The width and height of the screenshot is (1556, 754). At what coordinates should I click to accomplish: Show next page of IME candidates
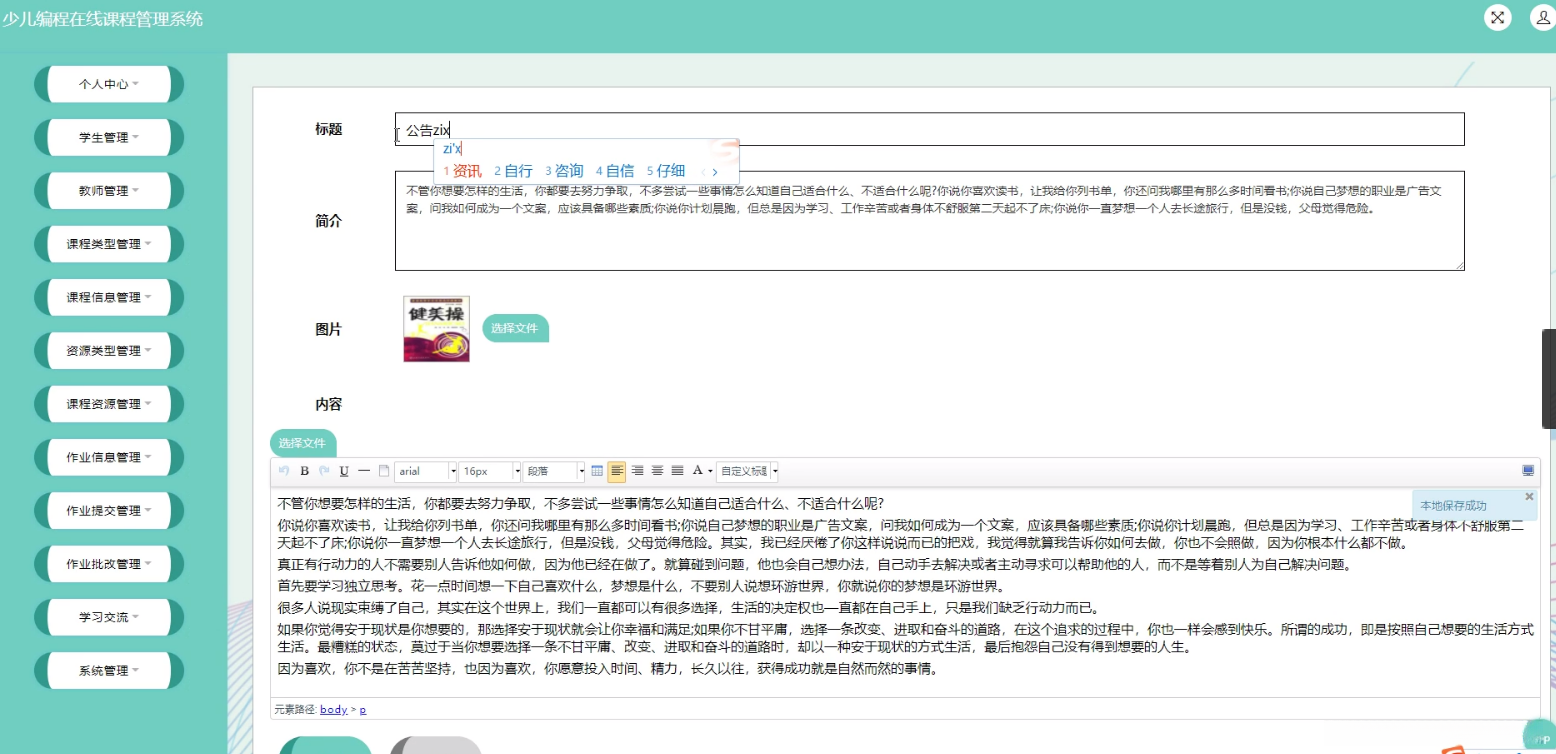(x=715, y=172)
